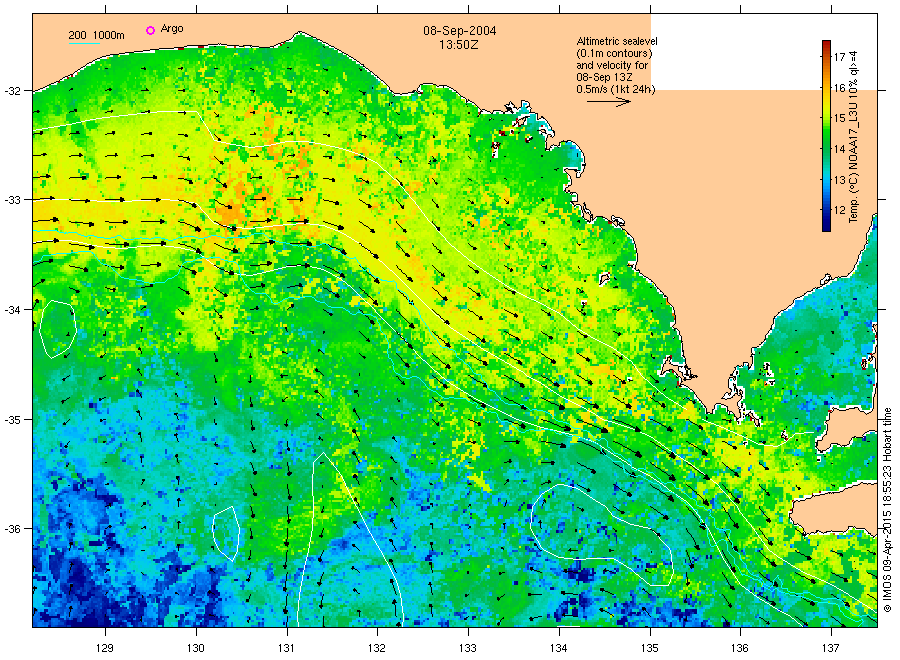The width and height of the screenshot is (900, 660).
Task: Click latitude axis label '-35'
Action: 12,420
